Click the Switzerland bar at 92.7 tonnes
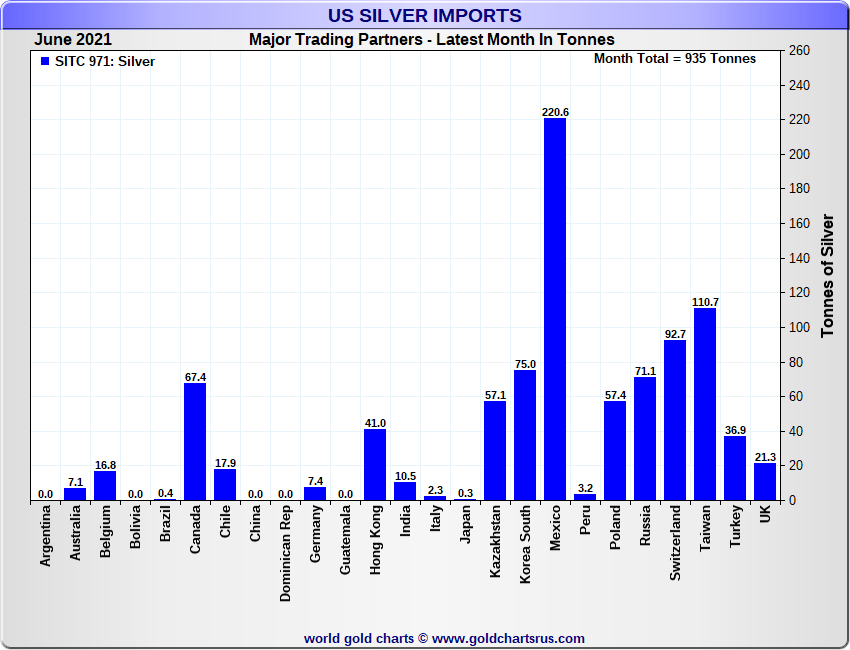 click(x=675, y=420)
